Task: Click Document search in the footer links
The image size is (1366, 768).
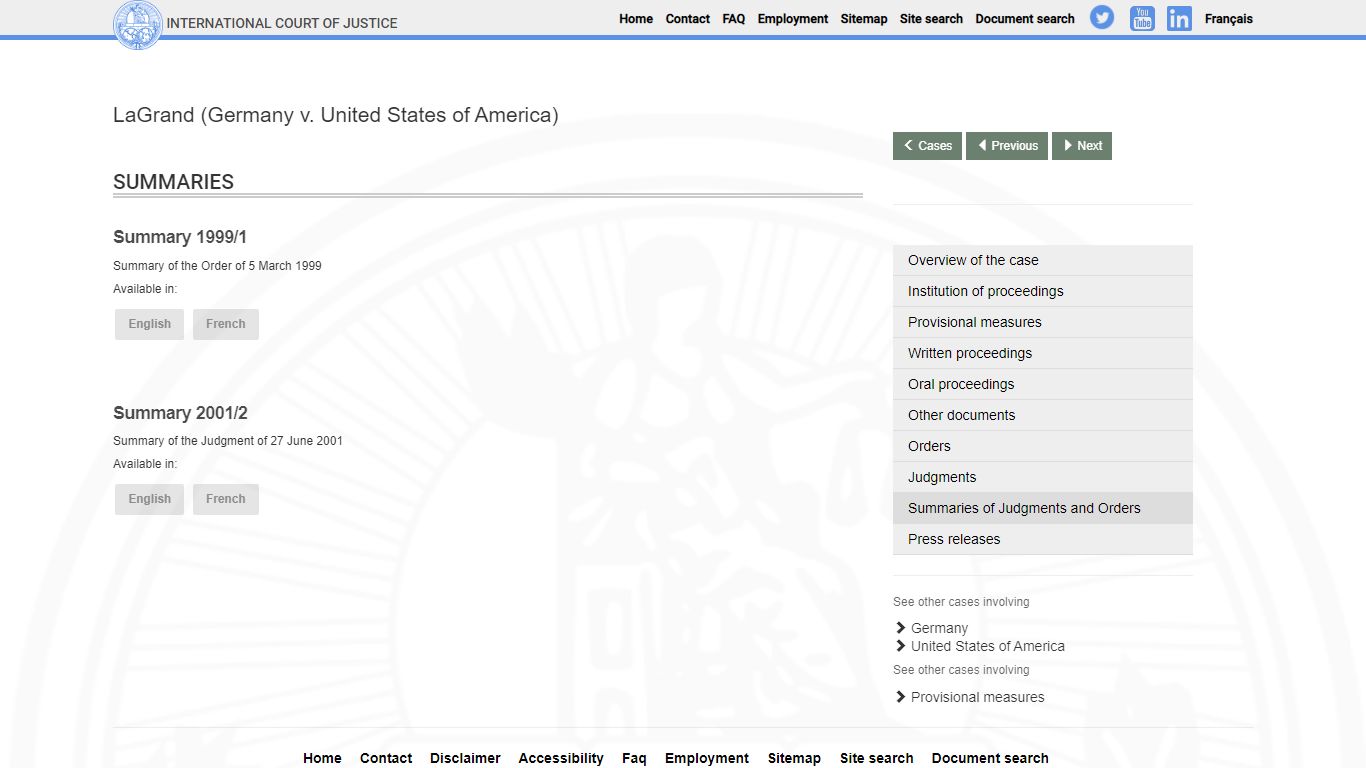Action: 990,758
